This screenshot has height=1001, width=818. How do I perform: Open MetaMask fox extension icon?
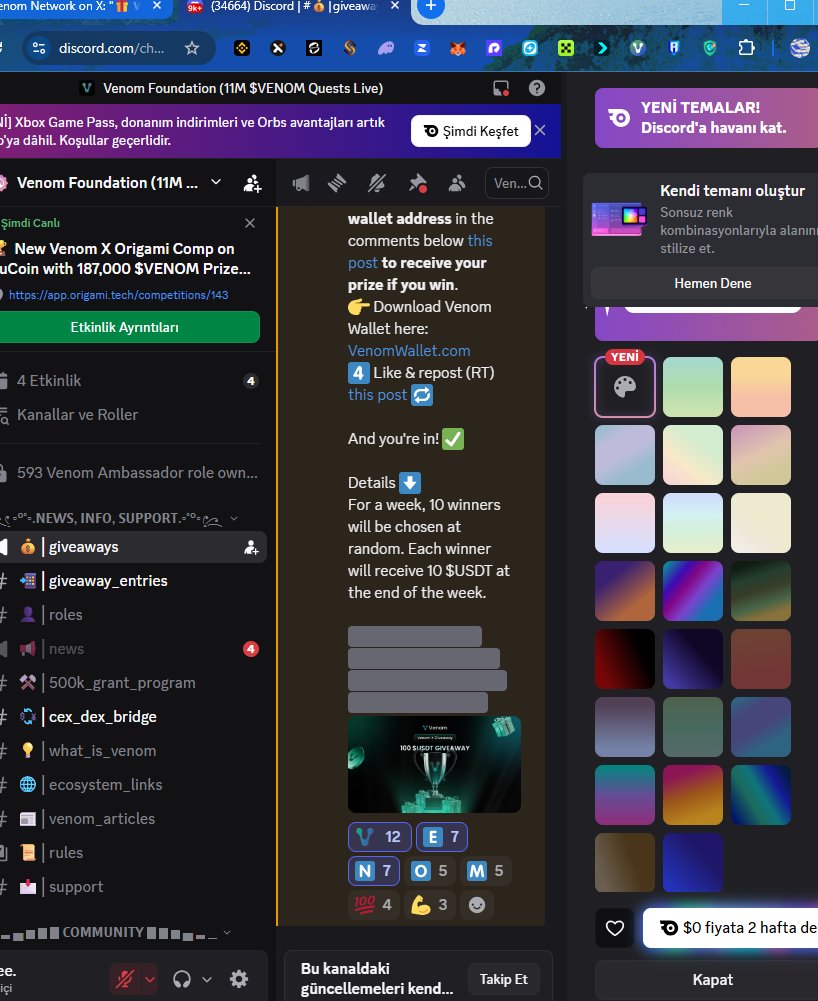[x=458, y=48]
